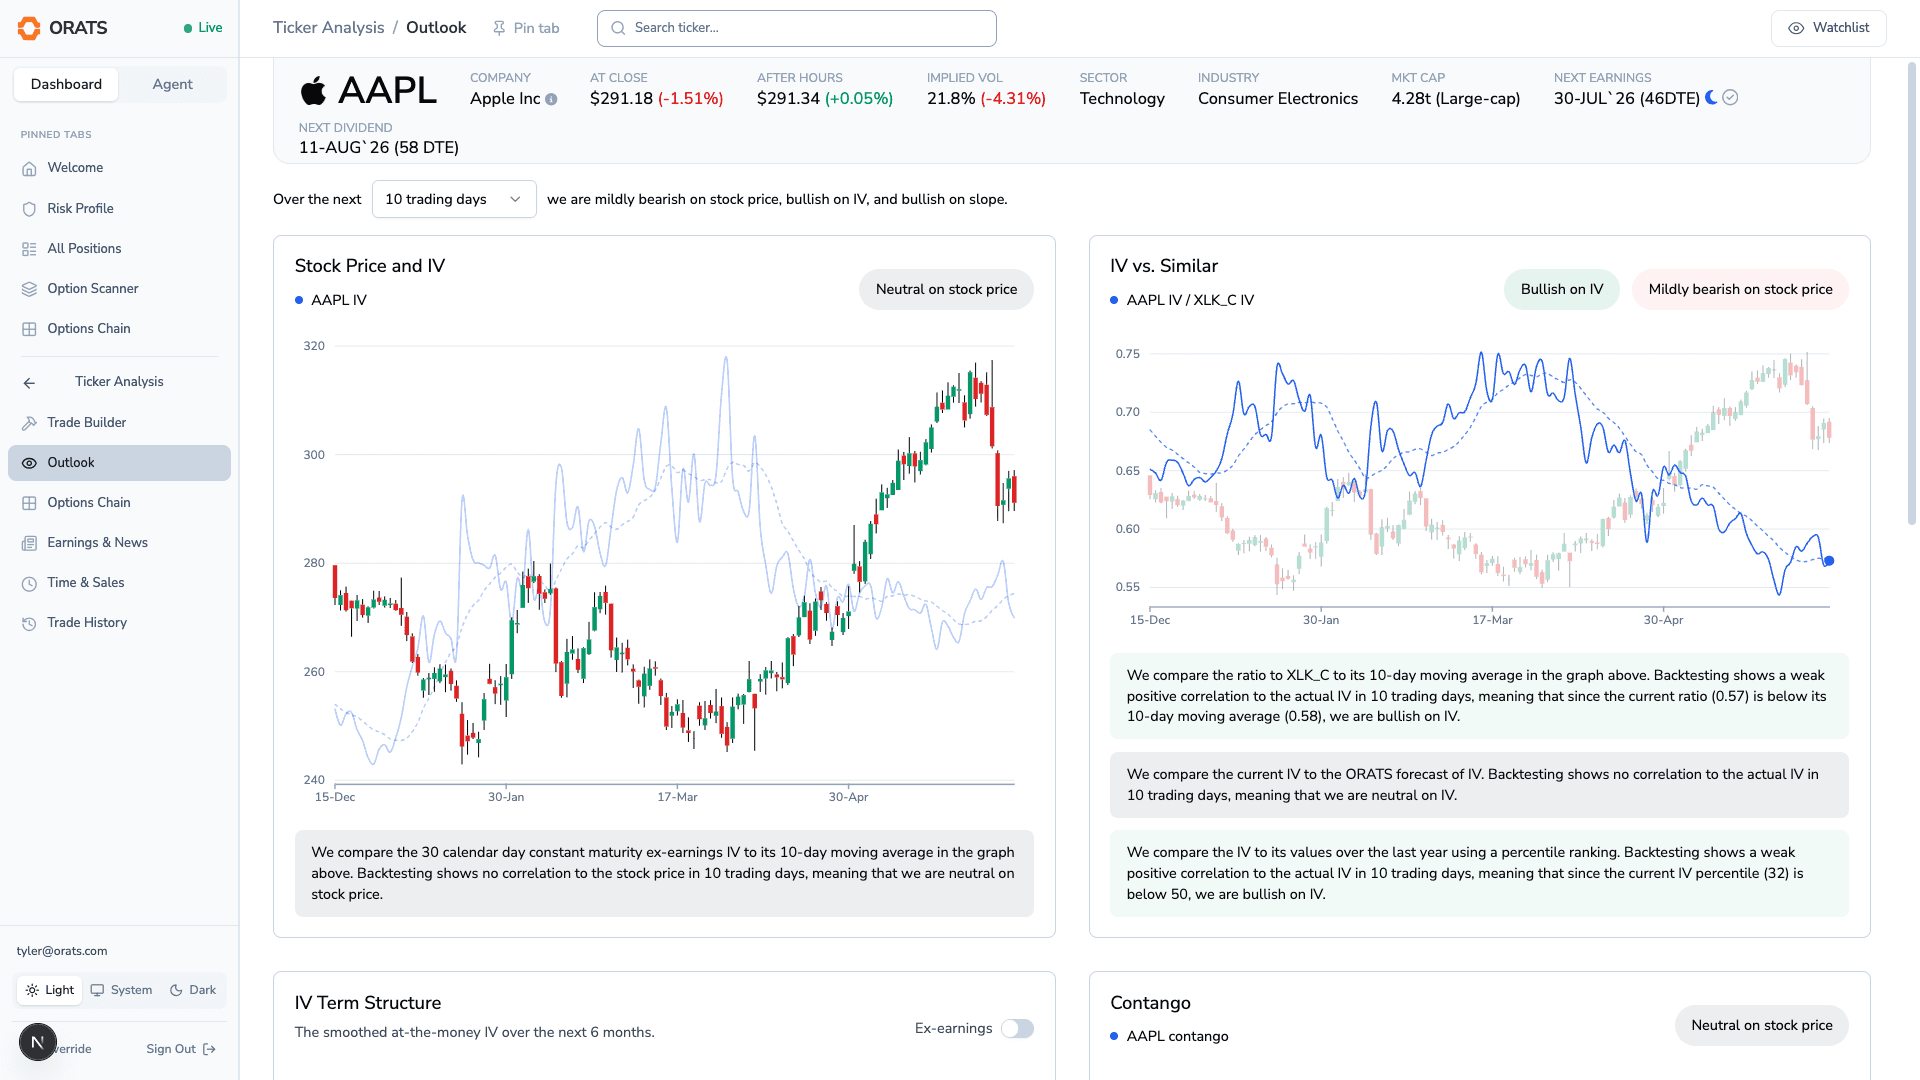Click the sun icon for Light theme

[x=32, y=990]
